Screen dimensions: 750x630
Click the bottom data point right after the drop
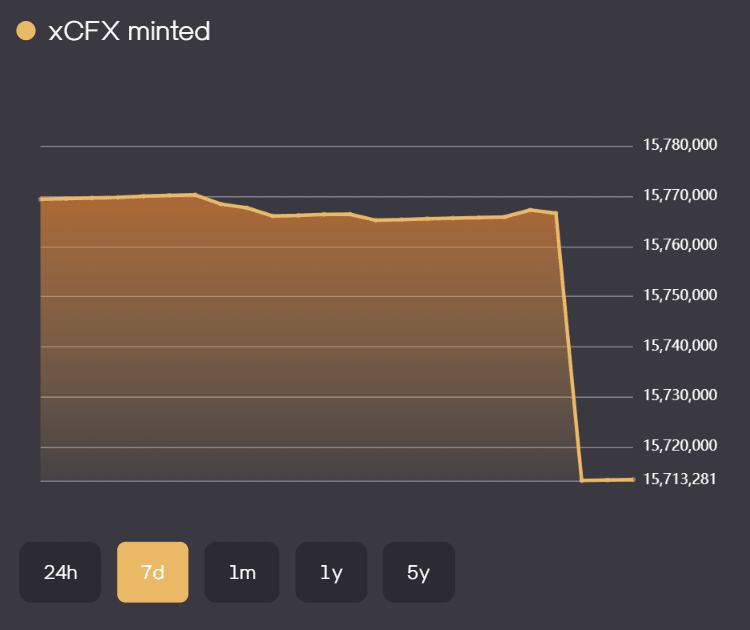click(582, 481)
